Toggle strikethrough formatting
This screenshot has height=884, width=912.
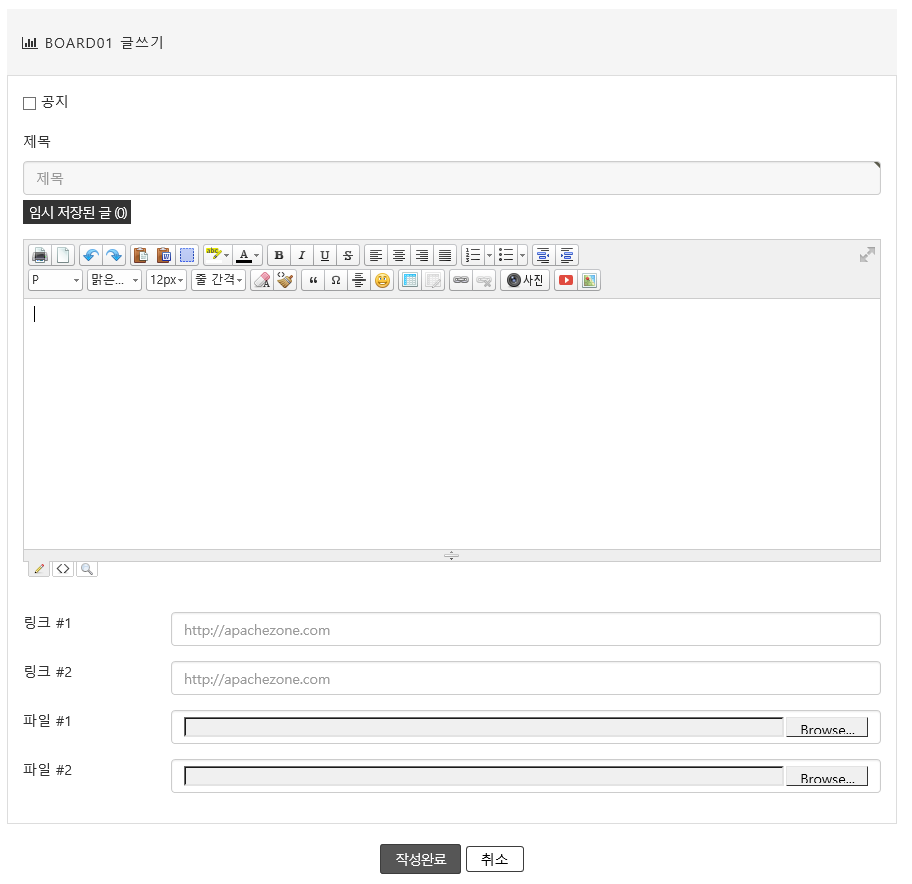pos(348,255)
